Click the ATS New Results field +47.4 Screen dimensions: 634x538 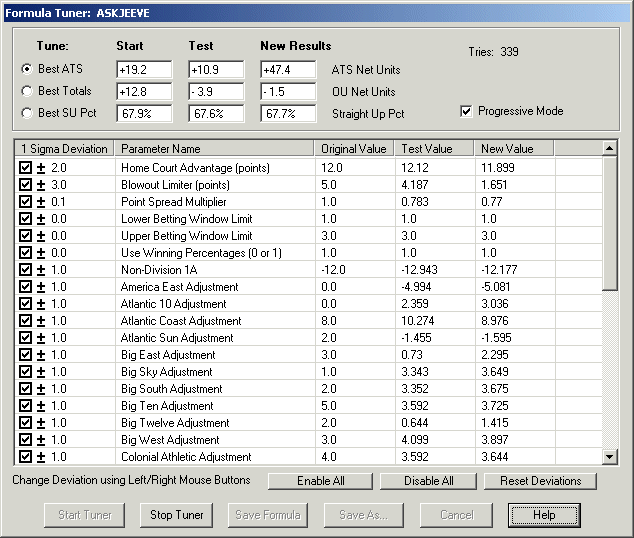(x=288, y=70)
